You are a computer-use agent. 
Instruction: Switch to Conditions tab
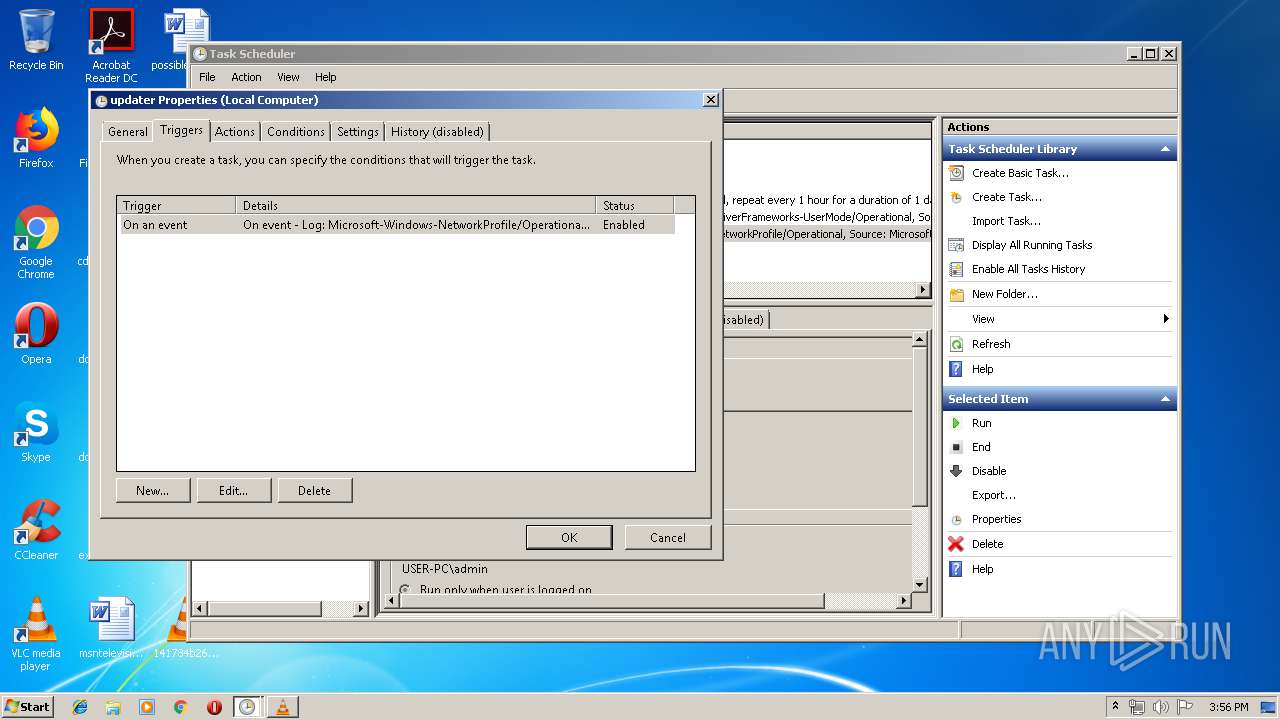(296, 132)
